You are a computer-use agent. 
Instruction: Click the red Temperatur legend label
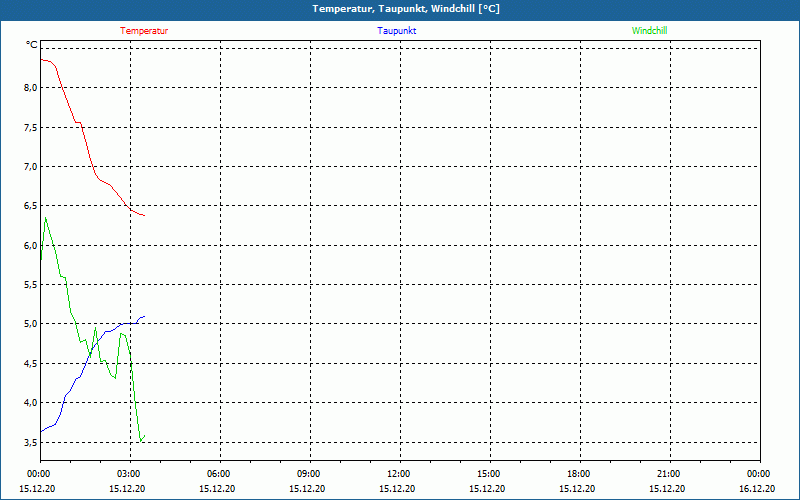tap(144, 31)
